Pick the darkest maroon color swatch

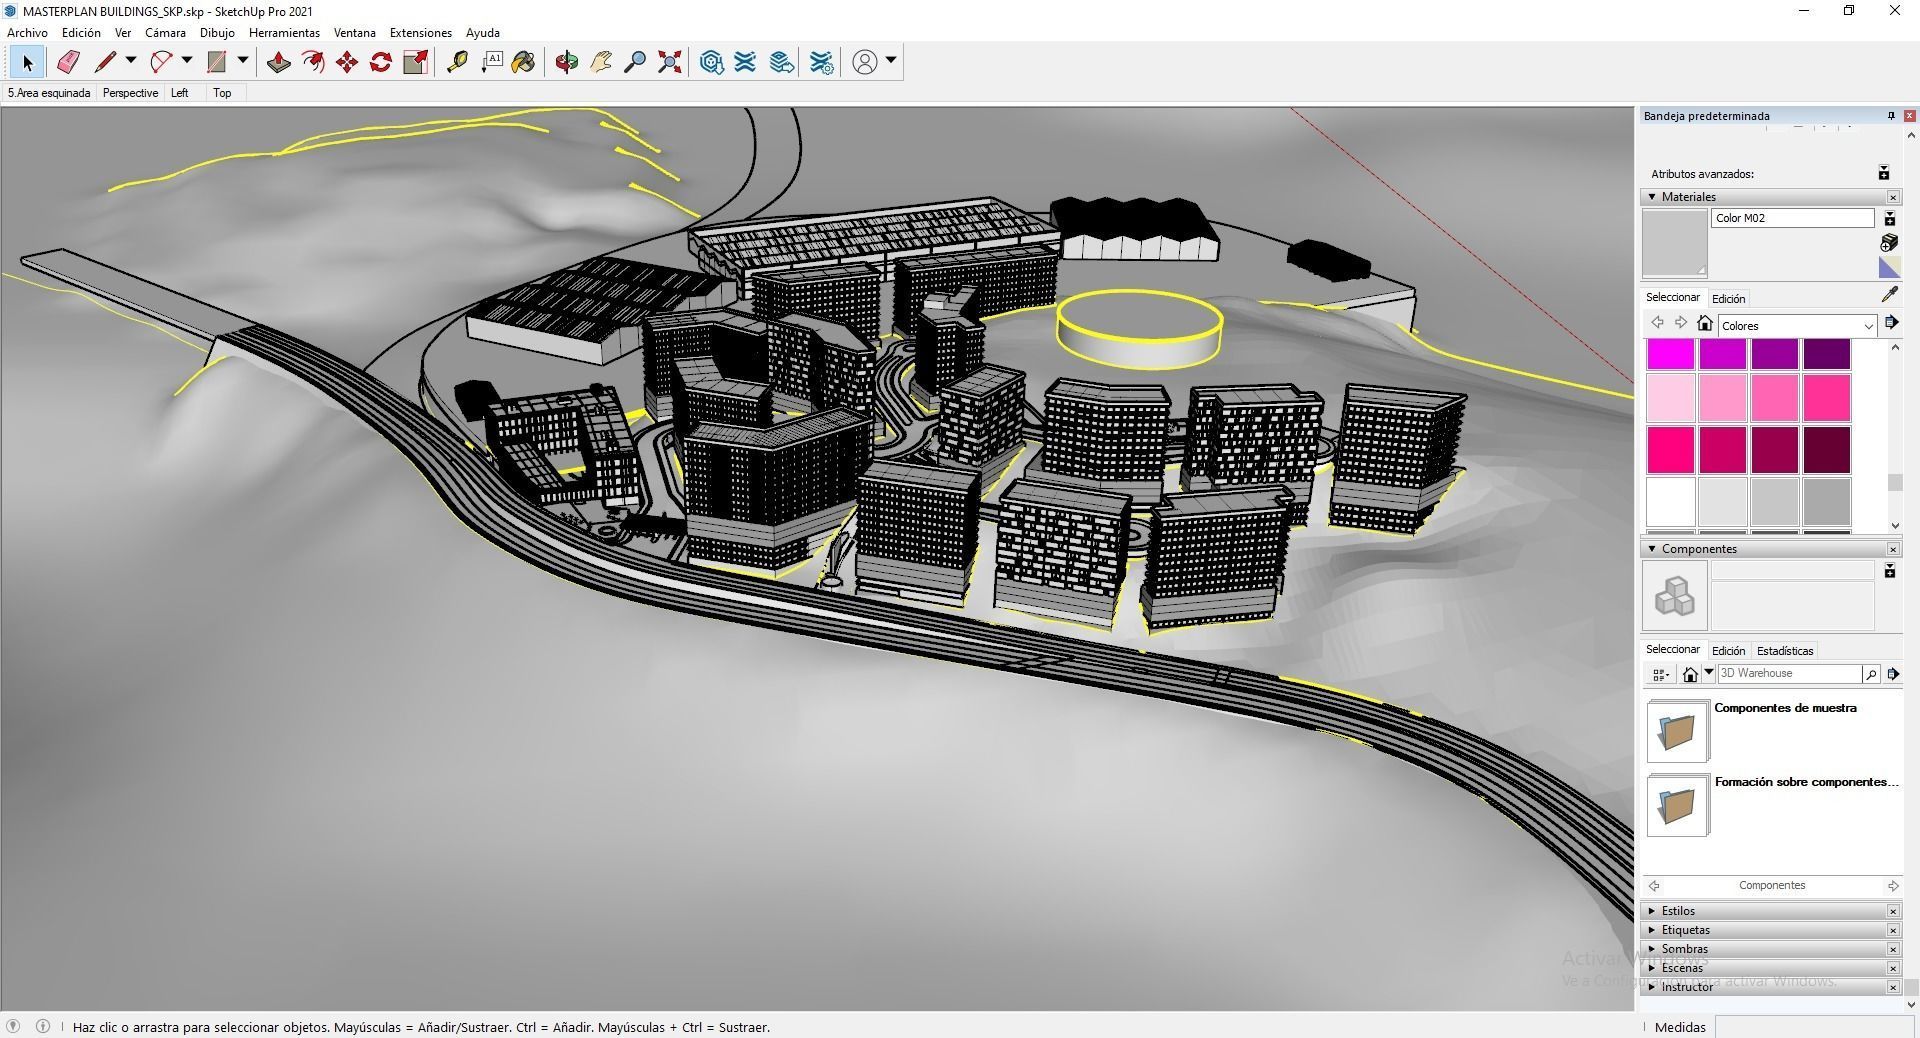click(1827, 449)
